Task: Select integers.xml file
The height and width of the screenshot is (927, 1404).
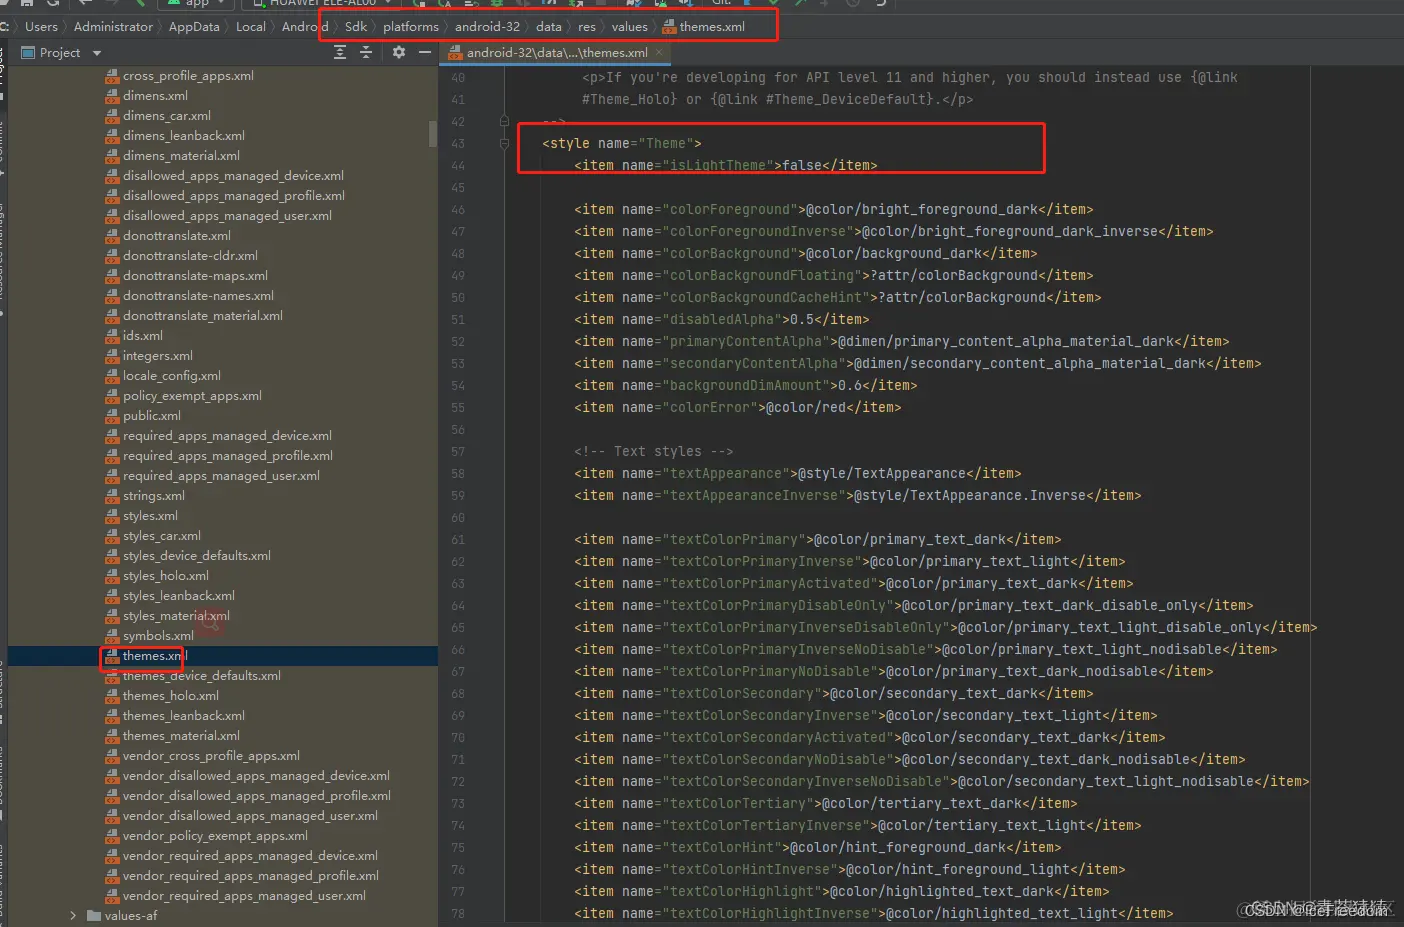Action: (x=158, y=356)
